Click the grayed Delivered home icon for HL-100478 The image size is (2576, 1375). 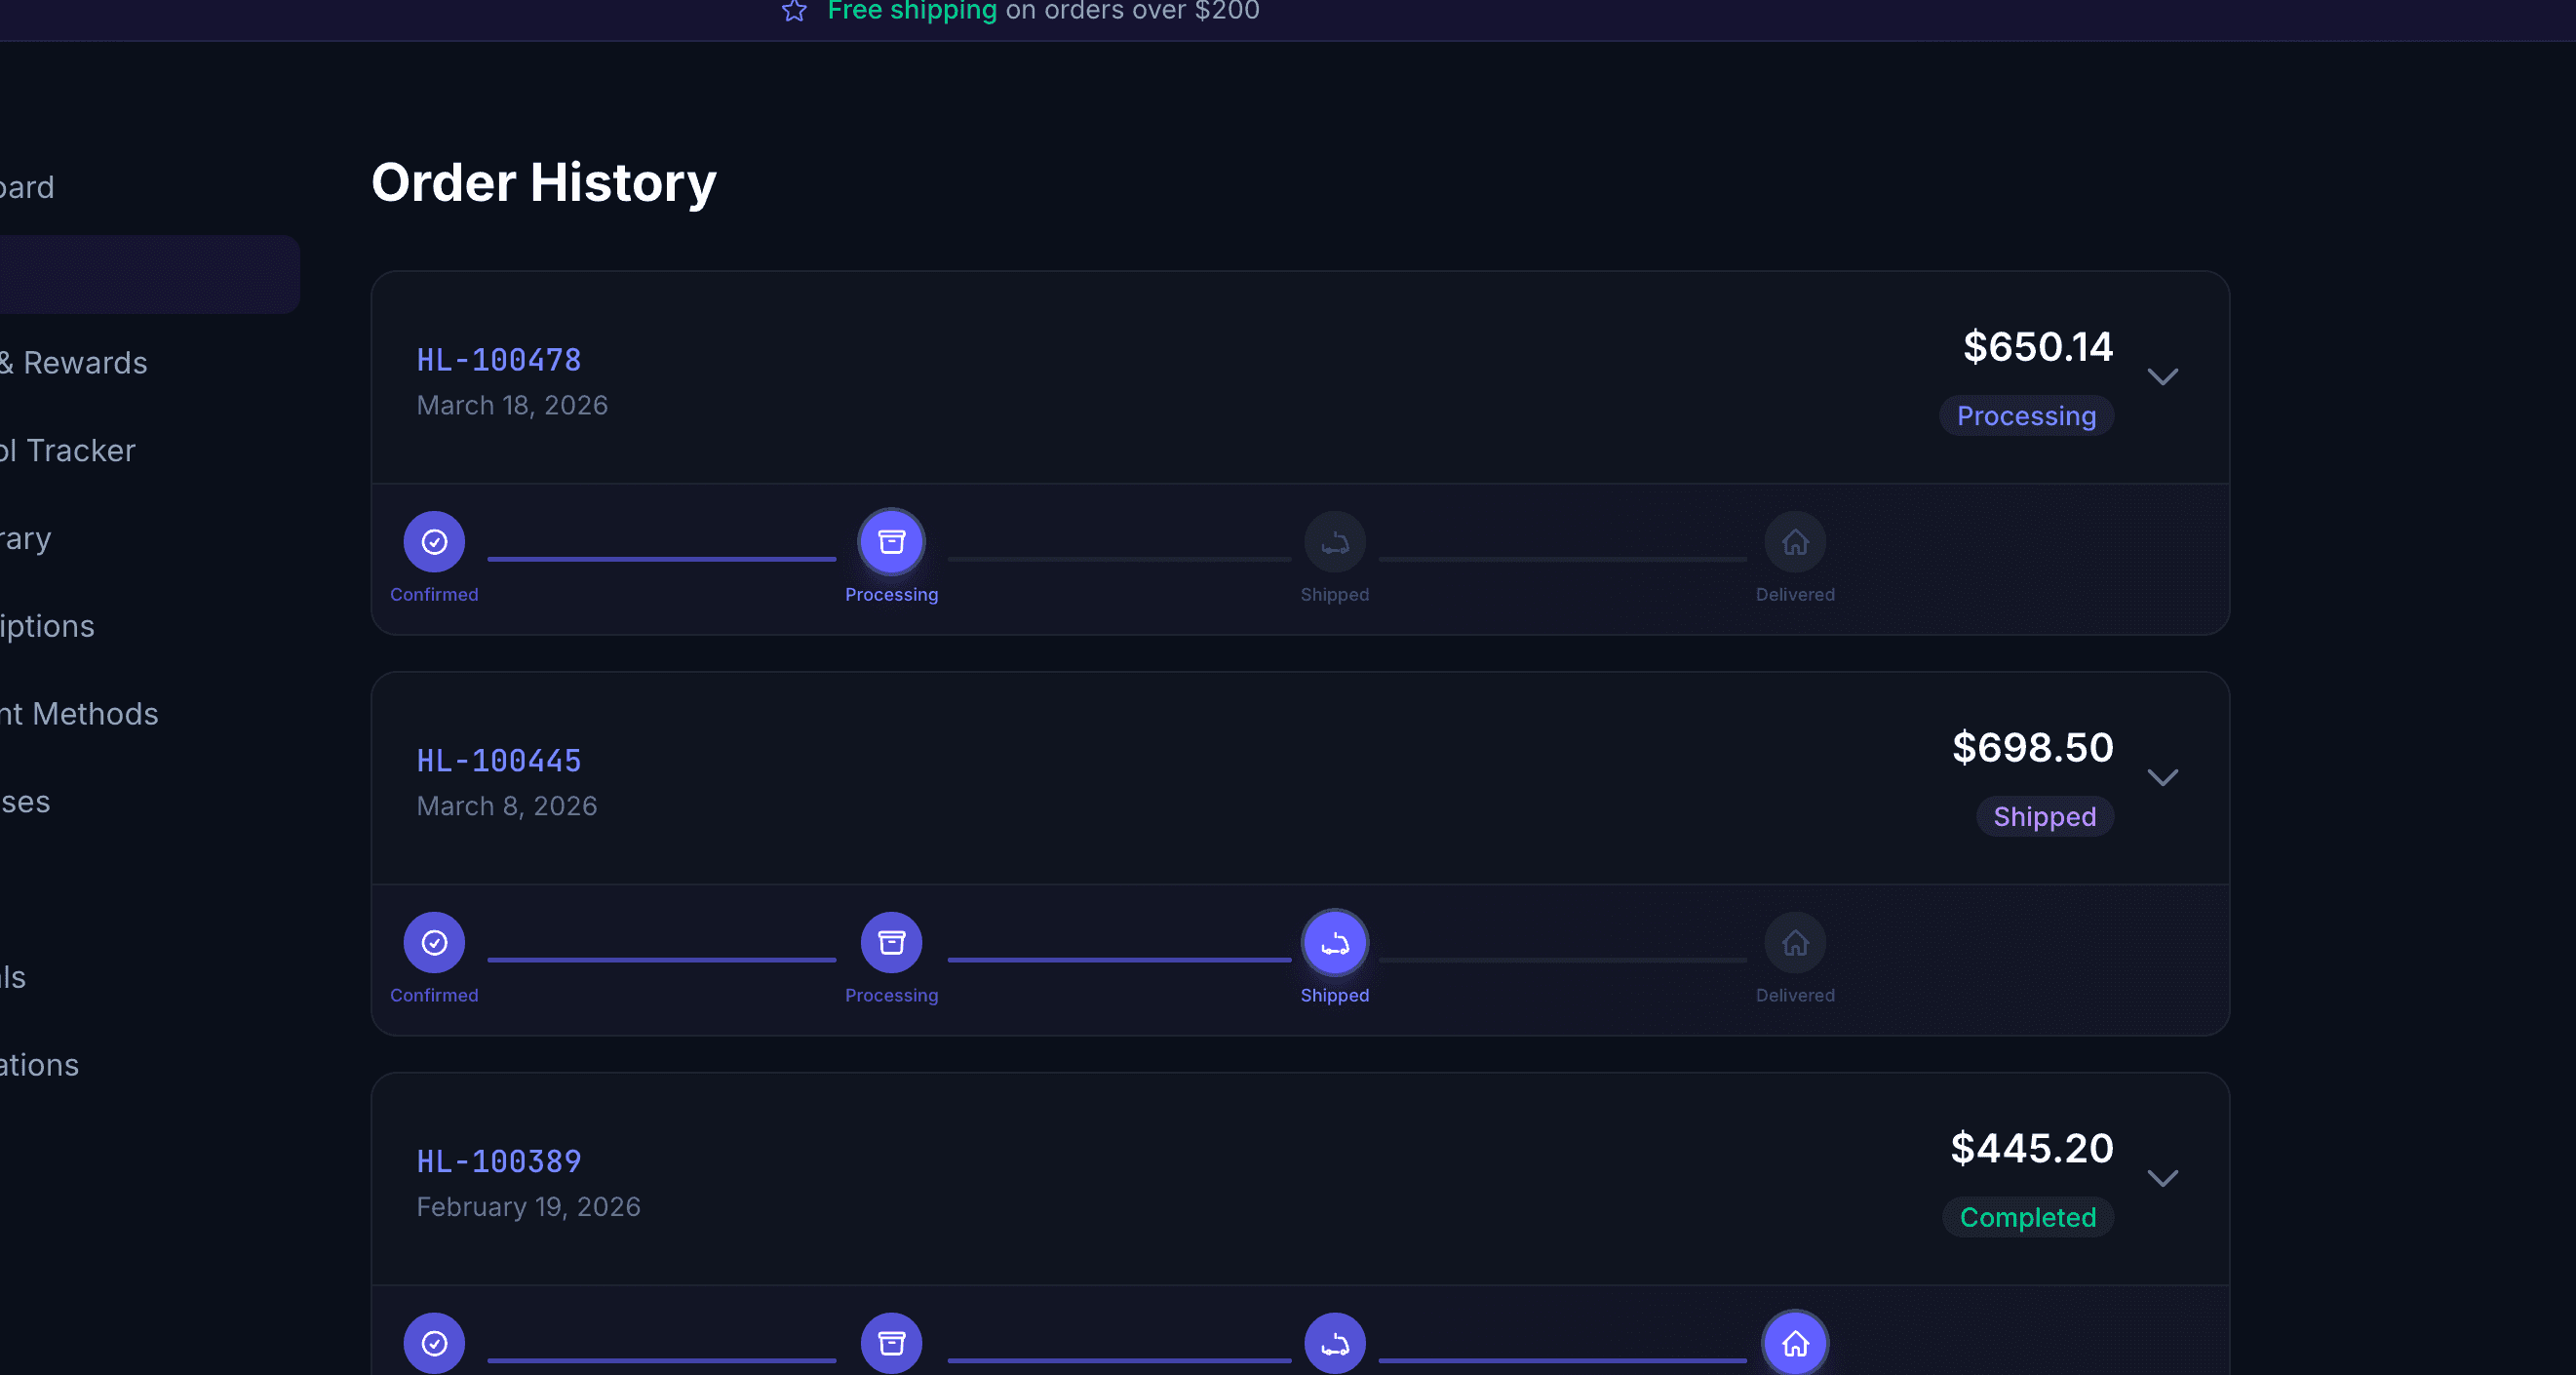coord(1795,541)
